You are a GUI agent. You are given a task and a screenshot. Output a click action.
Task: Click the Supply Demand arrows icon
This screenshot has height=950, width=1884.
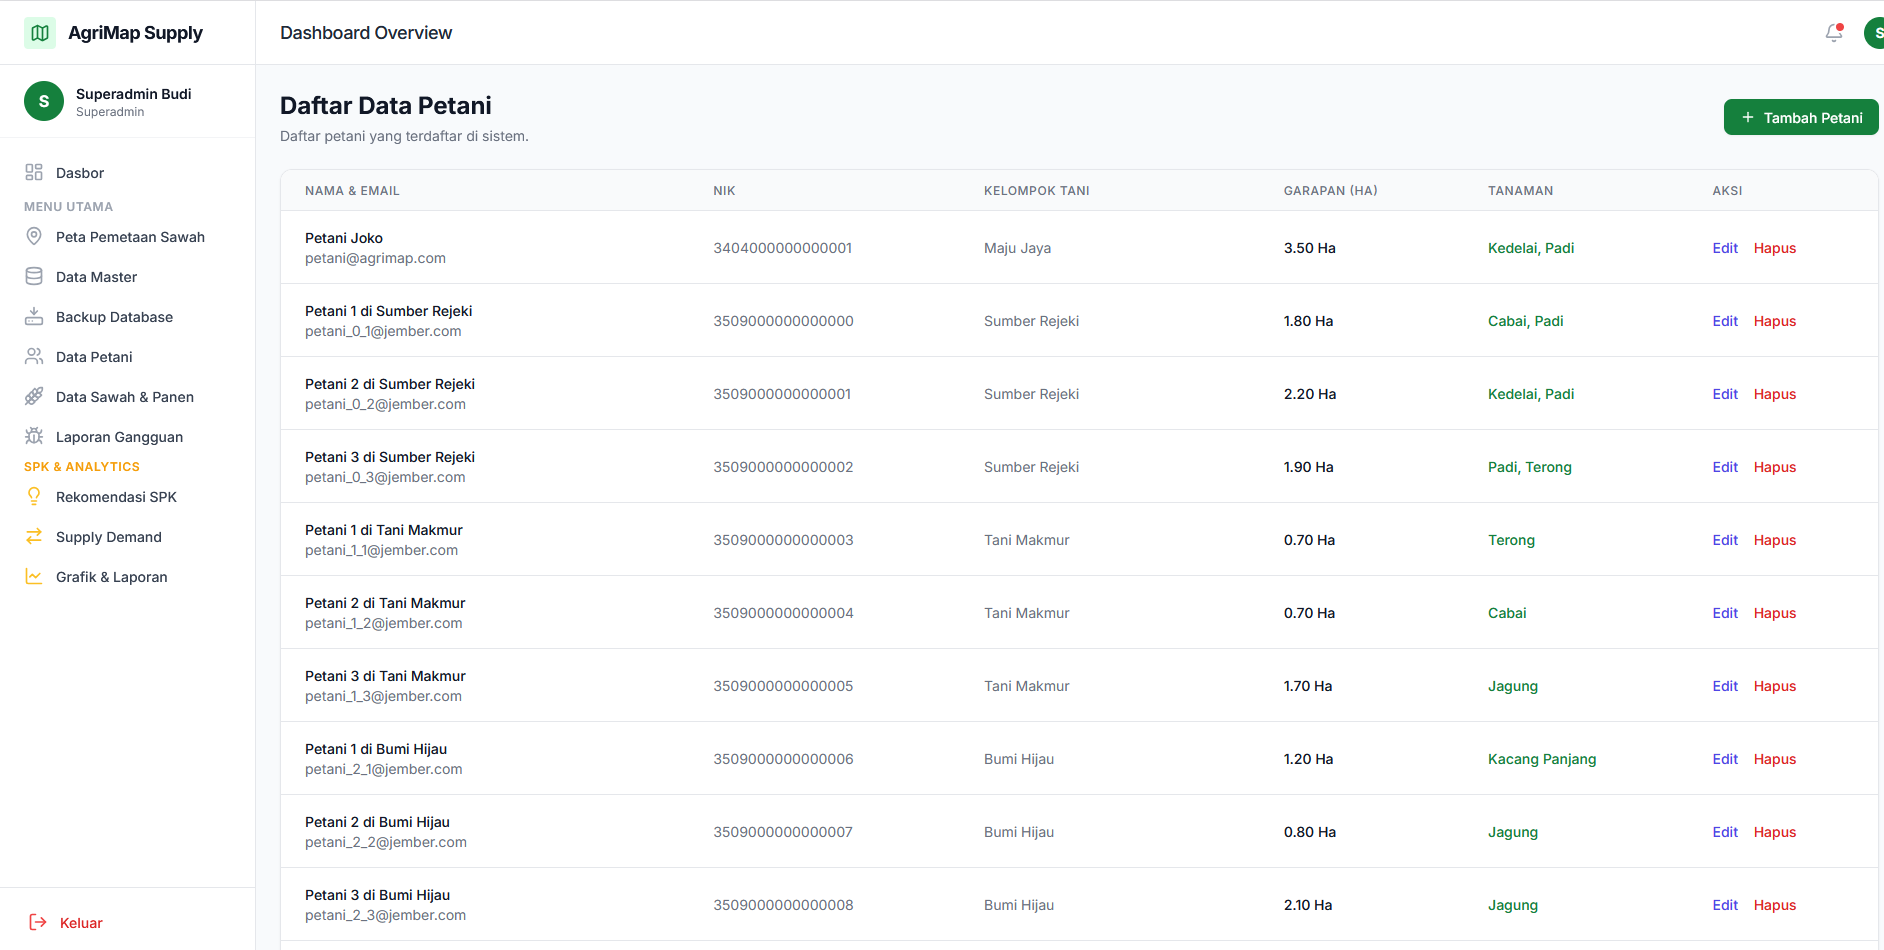coord(34,537)
